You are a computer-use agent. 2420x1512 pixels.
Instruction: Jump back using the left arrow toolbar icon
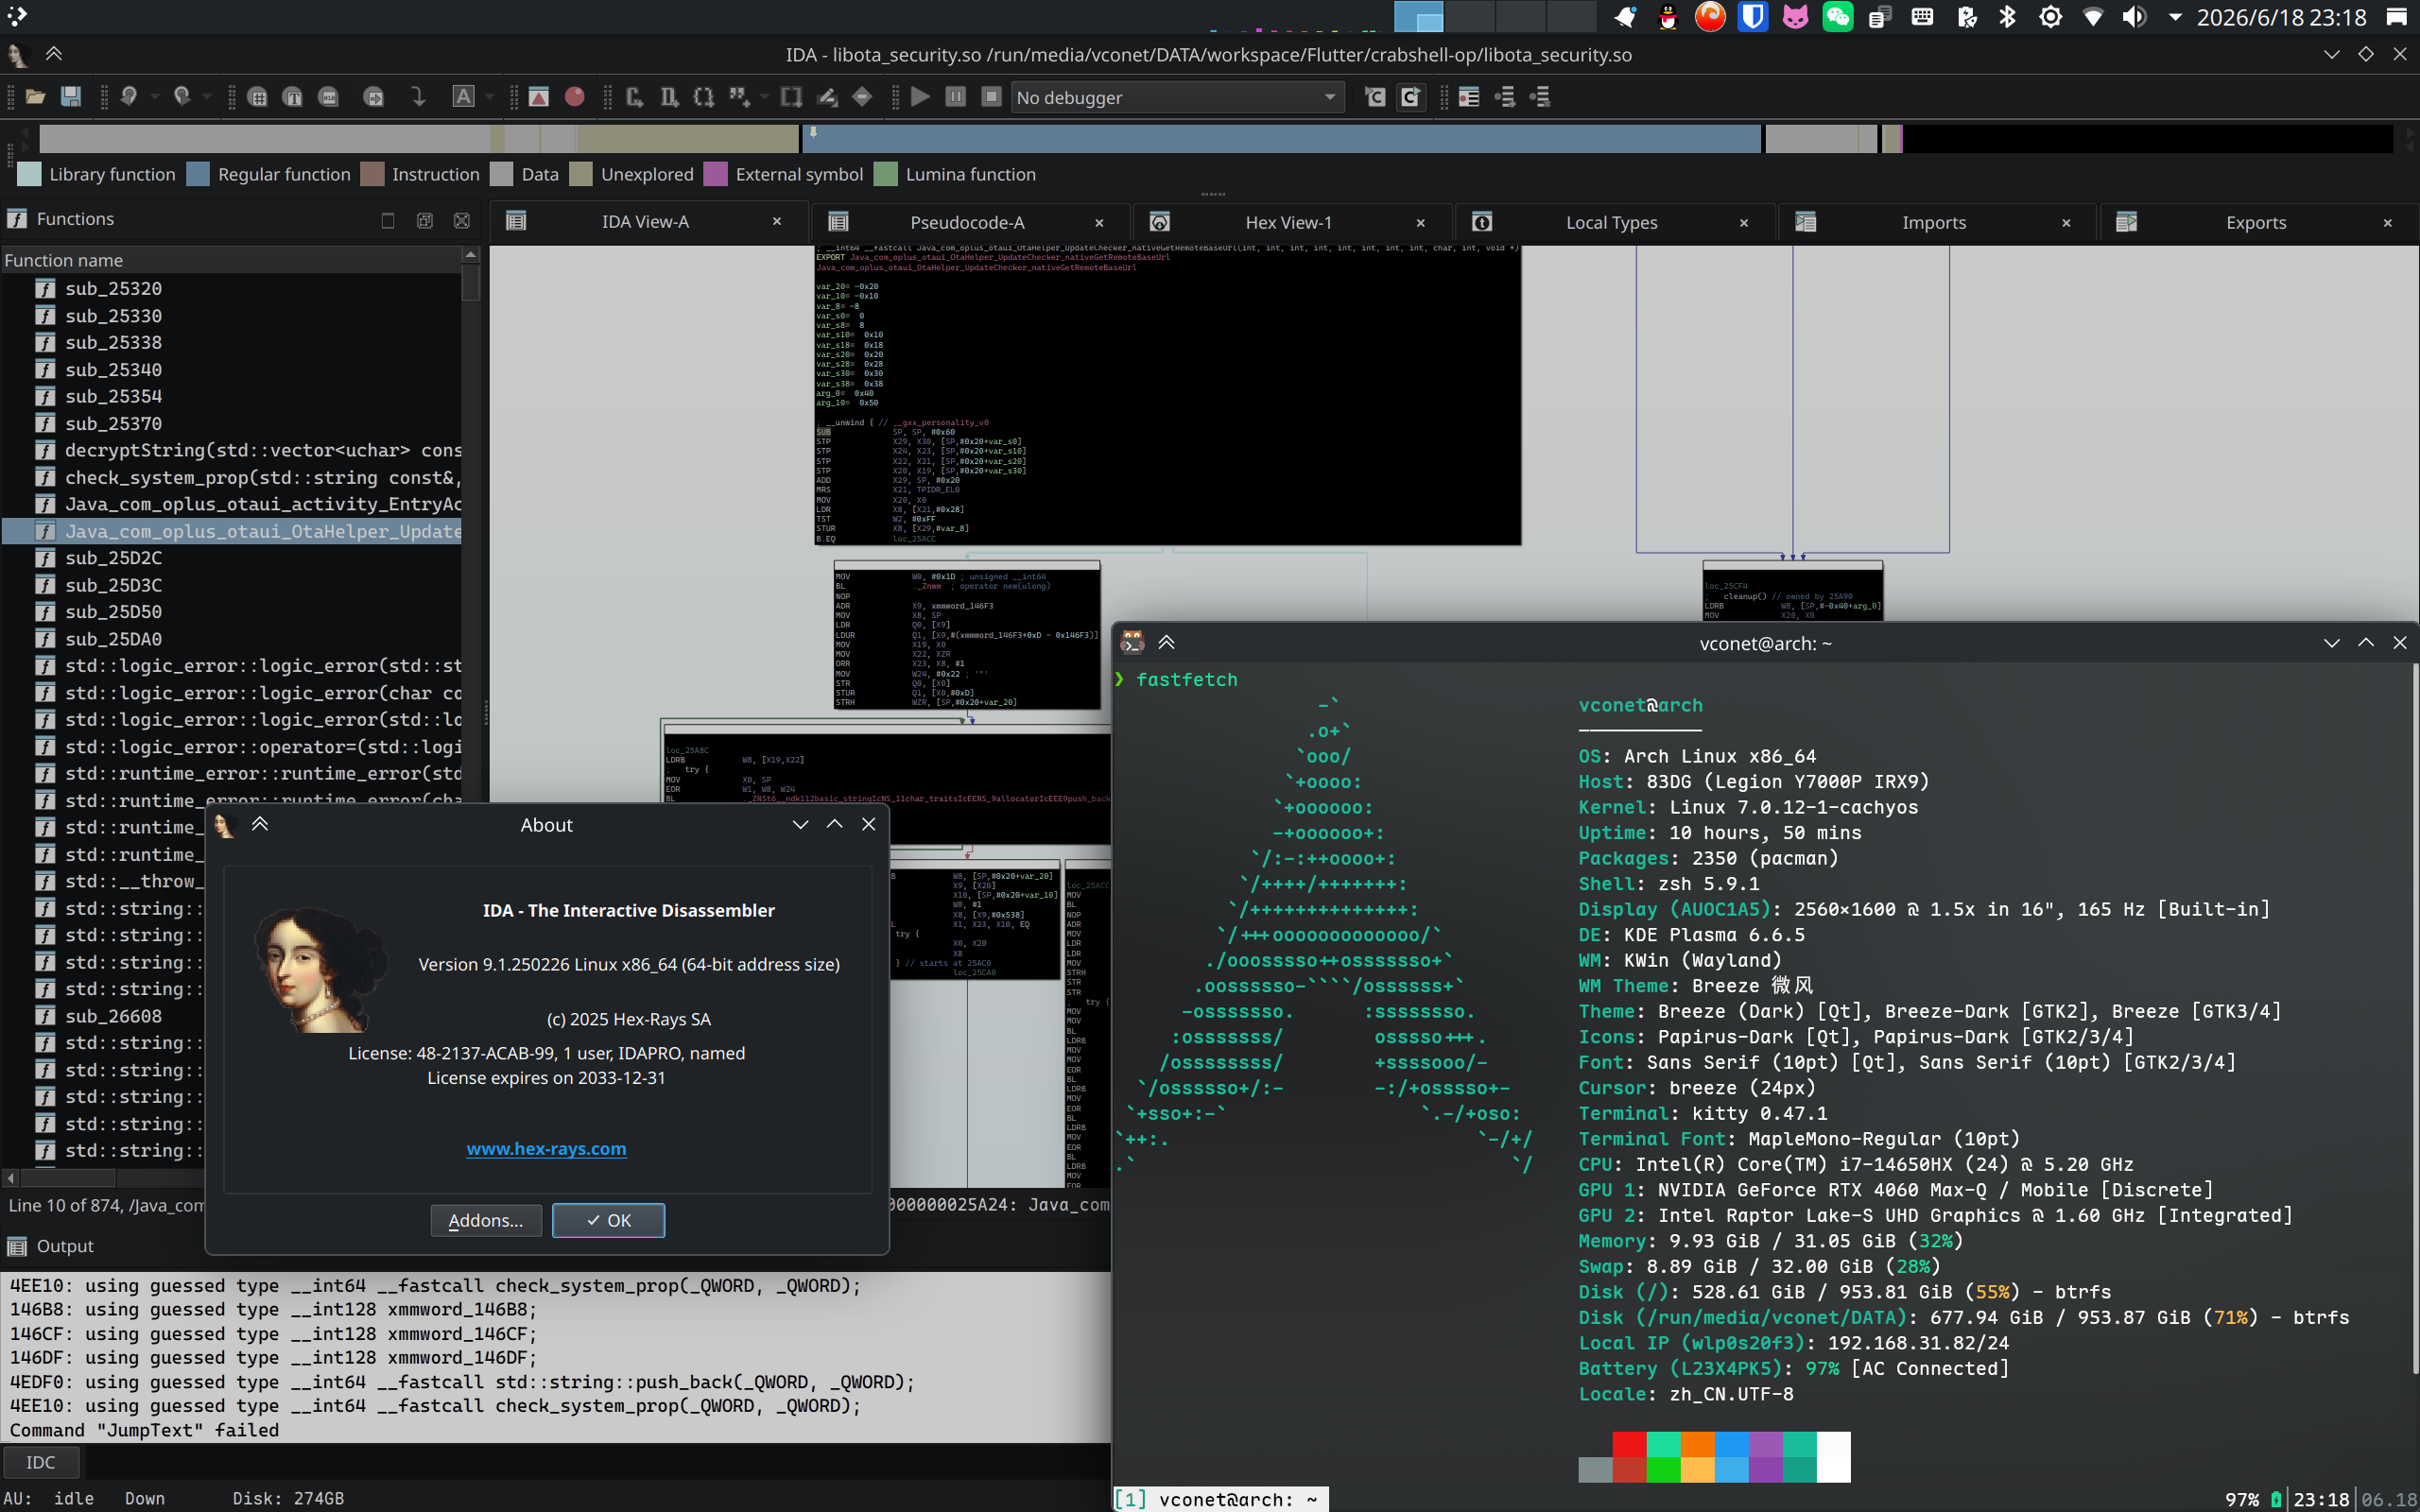pyautogui.click(x=129, y=97)
